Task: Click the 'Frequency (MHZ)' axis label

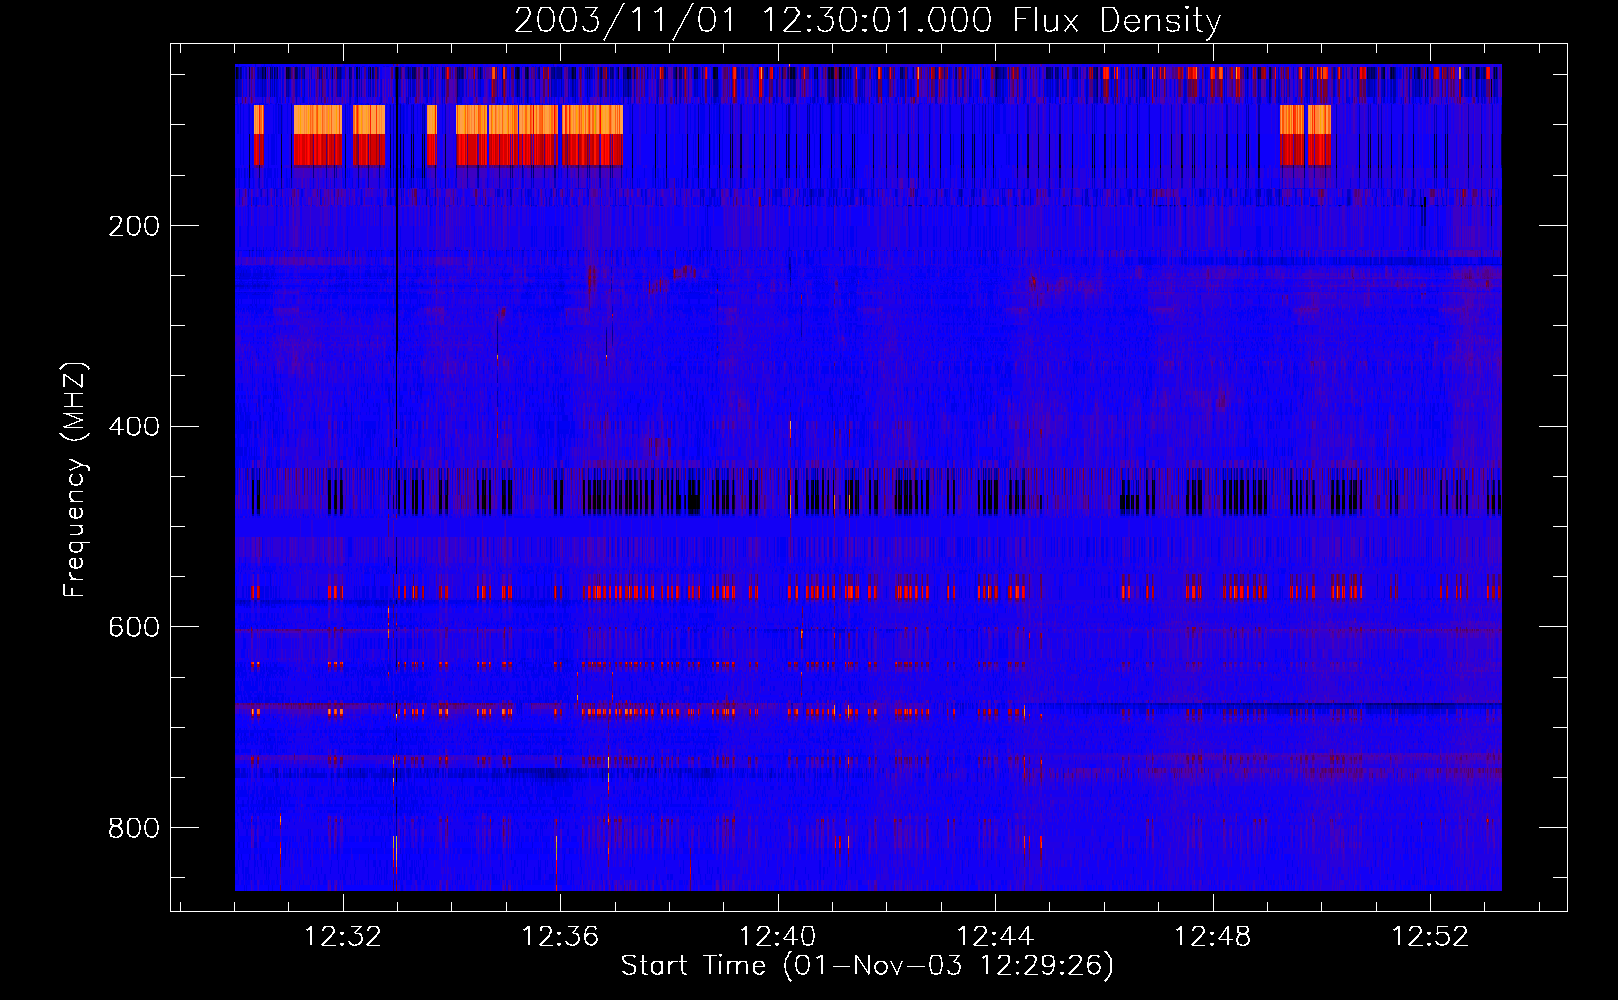Action: pyautogui.click(x=75, y=480)
